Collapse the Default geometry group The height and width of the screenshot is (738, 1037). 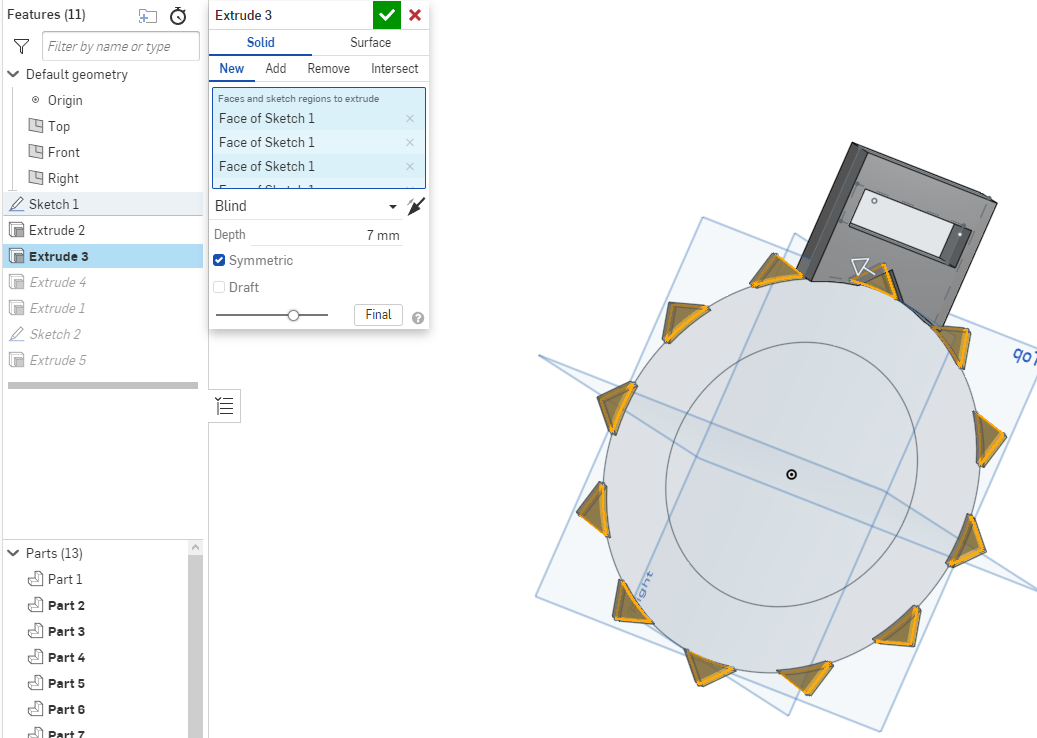coord(13,74)
